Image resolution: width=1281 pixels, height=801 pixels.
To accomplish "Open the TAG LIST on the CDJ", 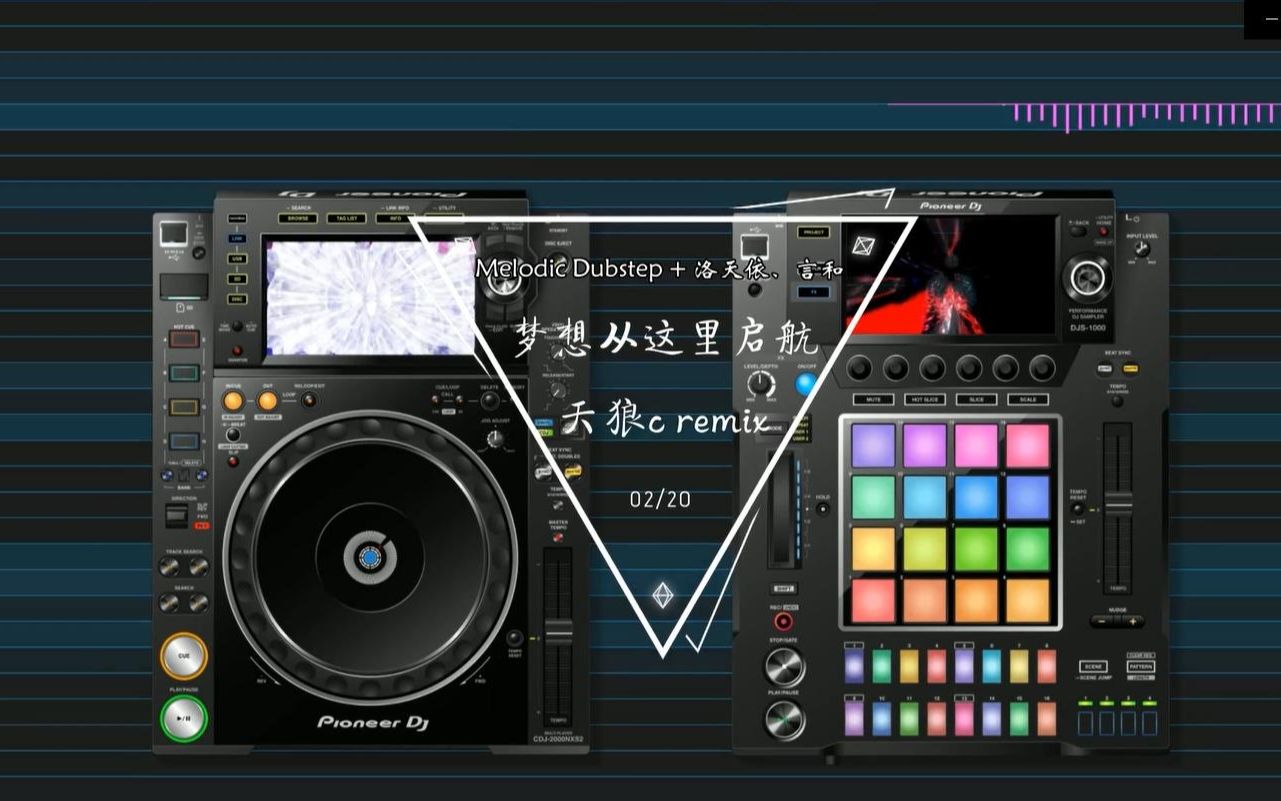I will point(346,218).
